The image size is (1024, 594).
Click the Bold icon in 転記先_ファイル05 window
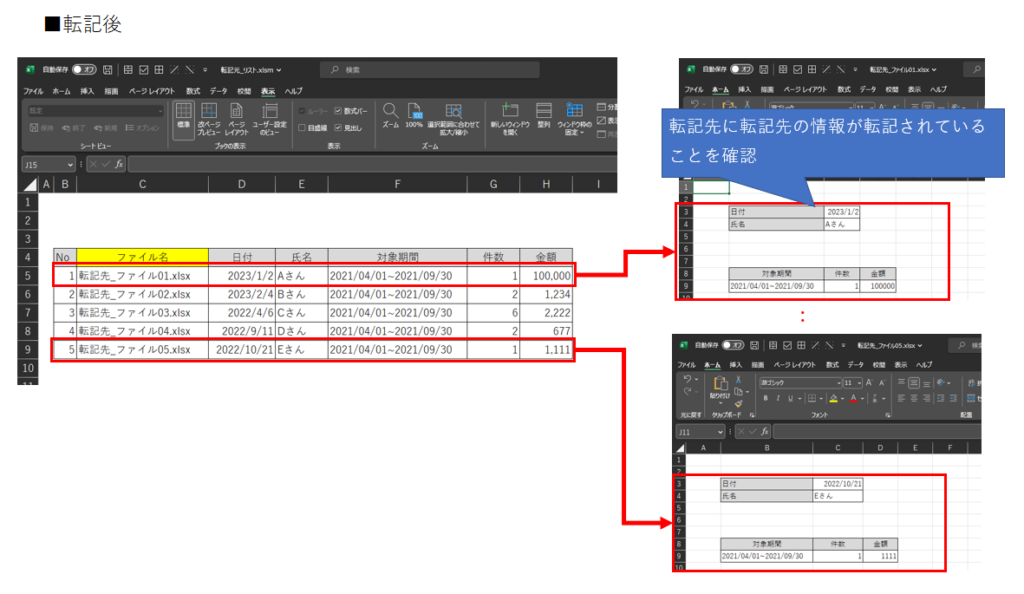tap(765, 398)
